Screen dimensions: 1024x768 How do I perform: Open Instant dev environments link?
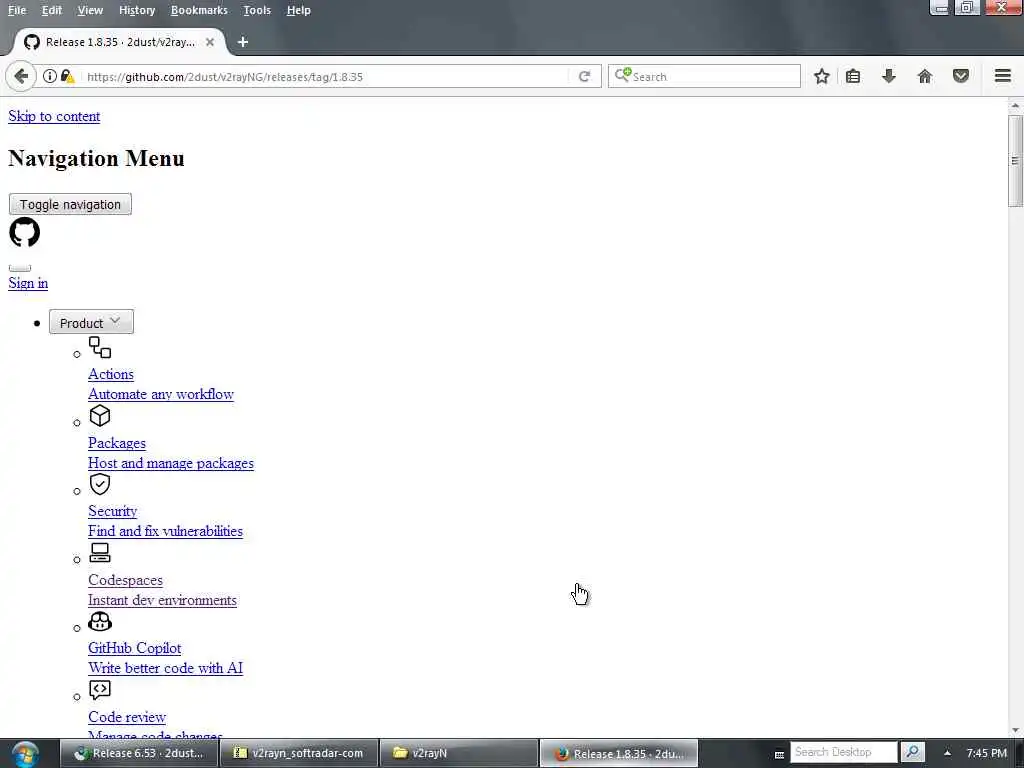pos(163,600)
